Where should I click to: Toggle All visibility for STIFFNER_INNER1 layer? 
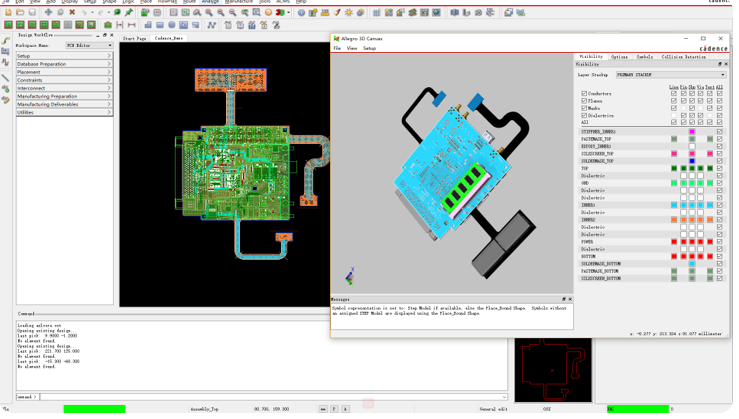point(719,132)
